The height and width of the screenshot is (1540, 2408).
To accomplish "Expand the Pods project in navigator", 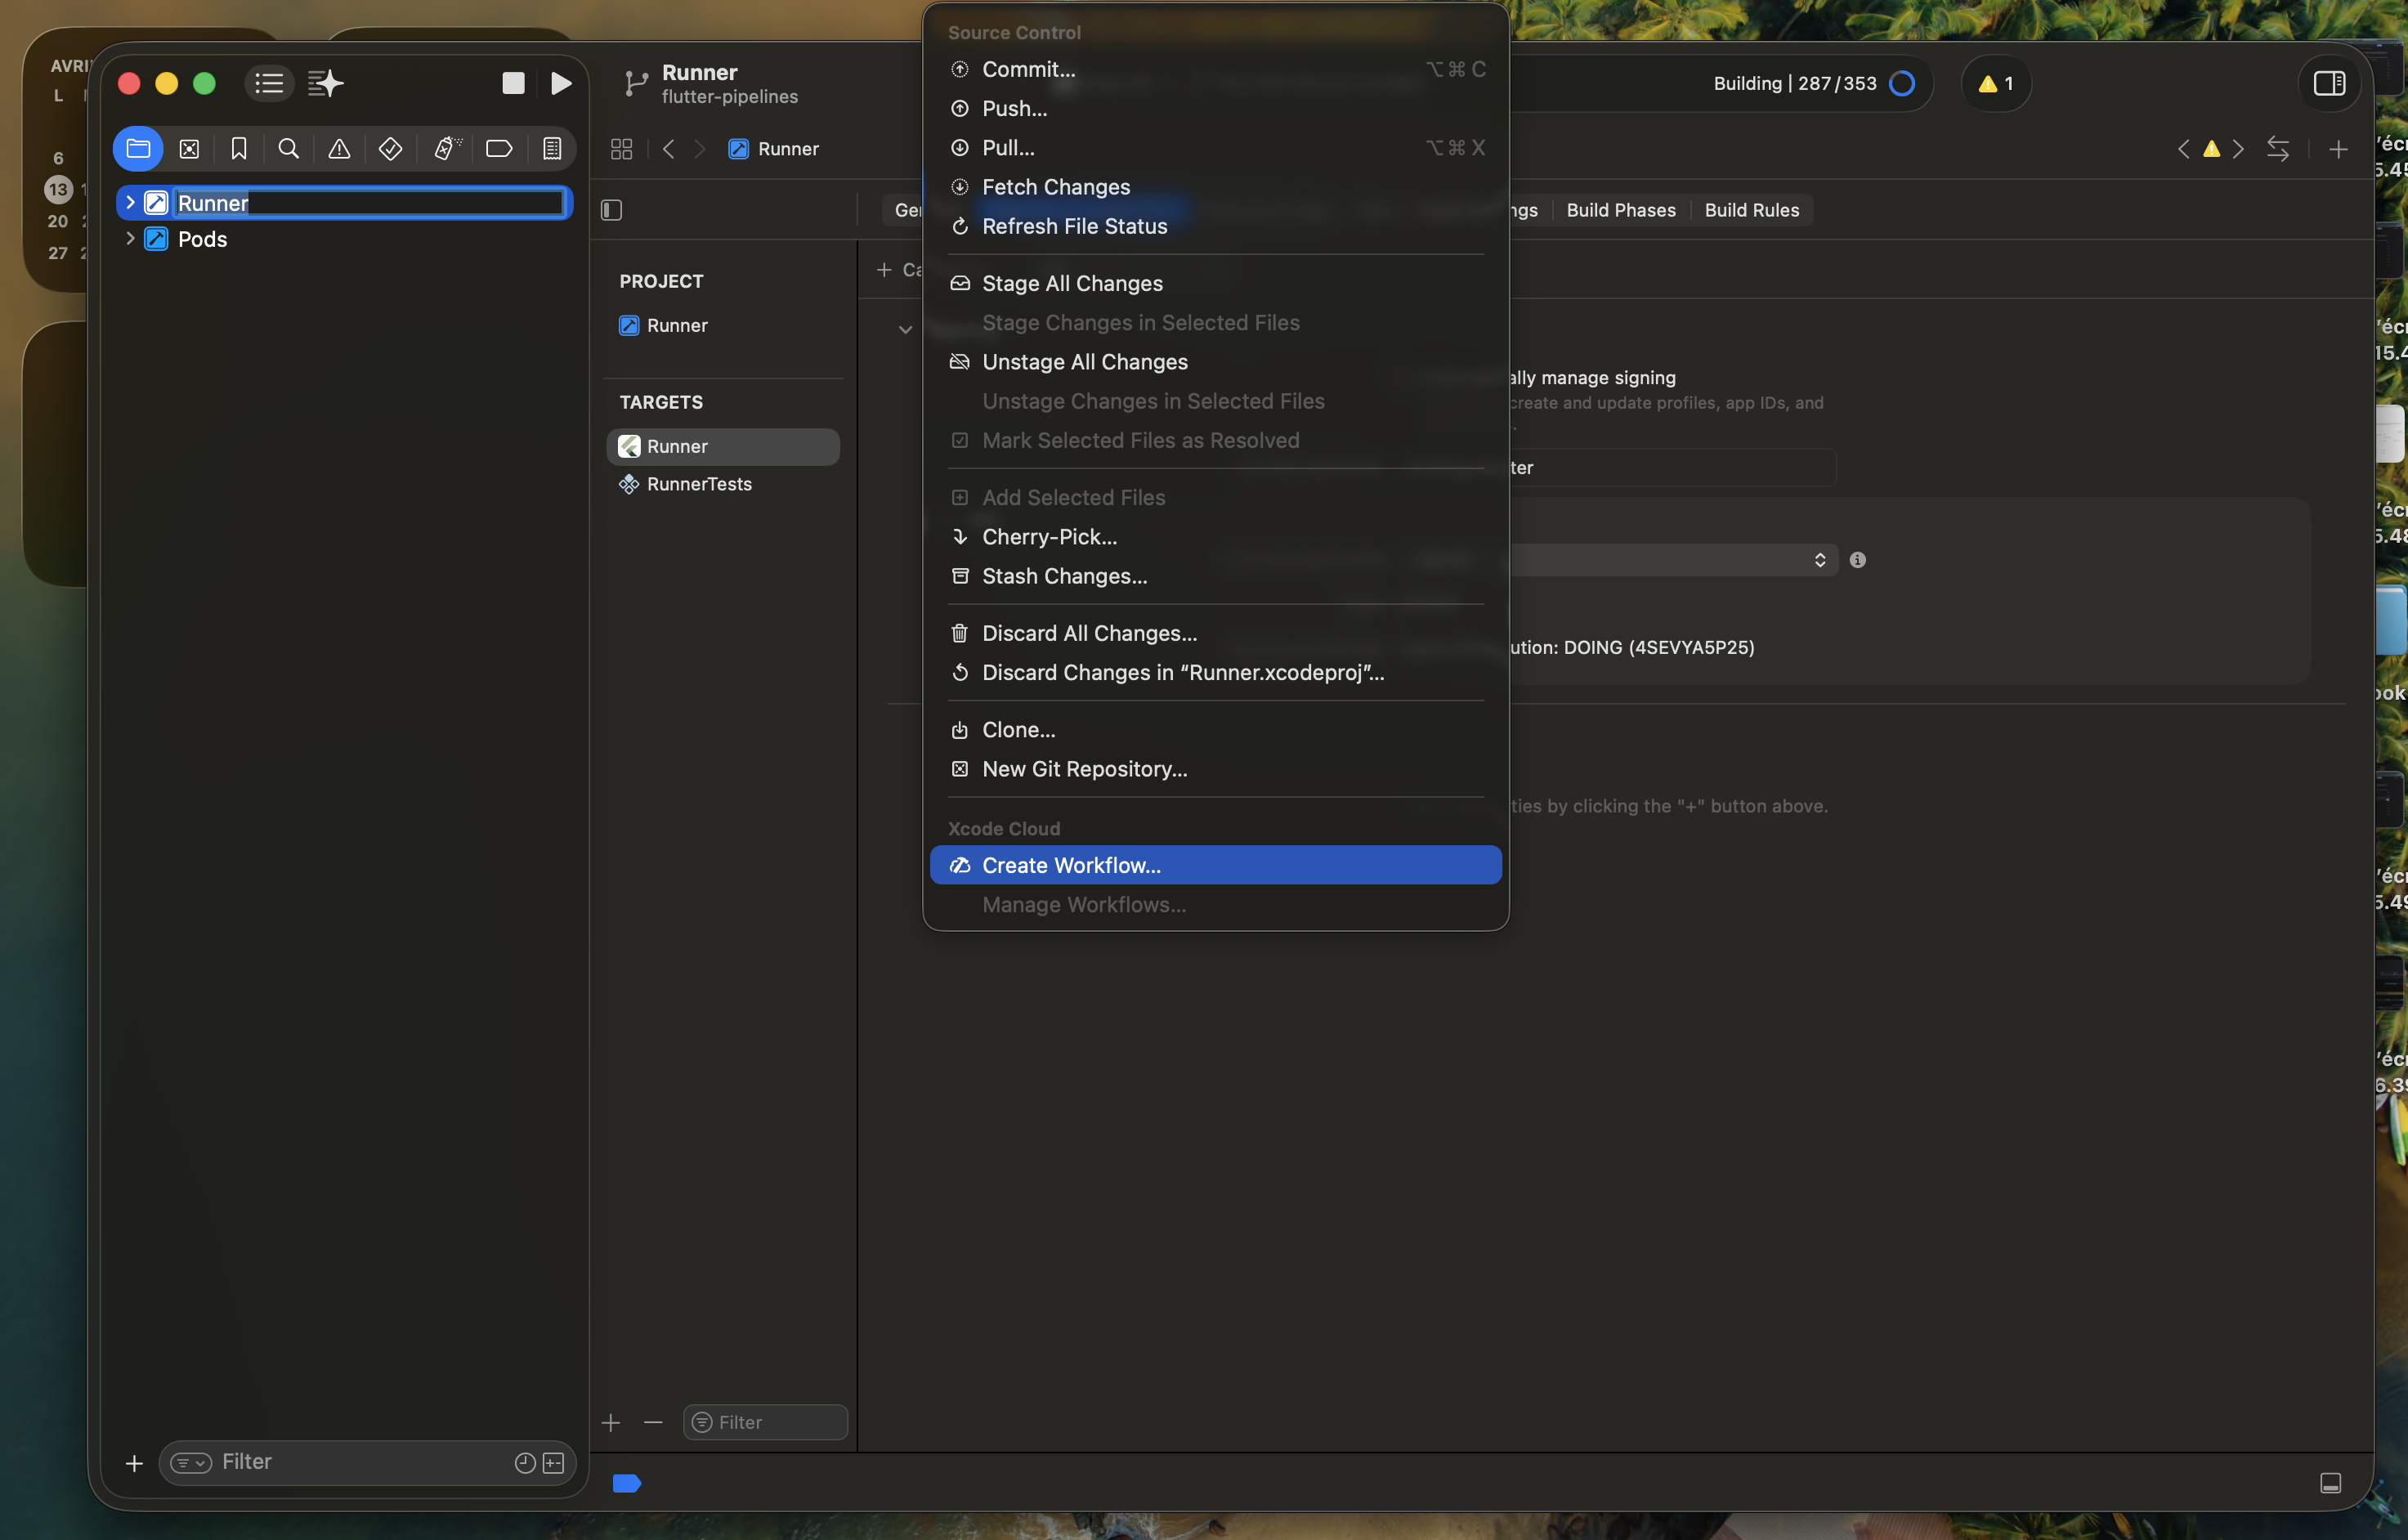I will (x=130, y=239).
